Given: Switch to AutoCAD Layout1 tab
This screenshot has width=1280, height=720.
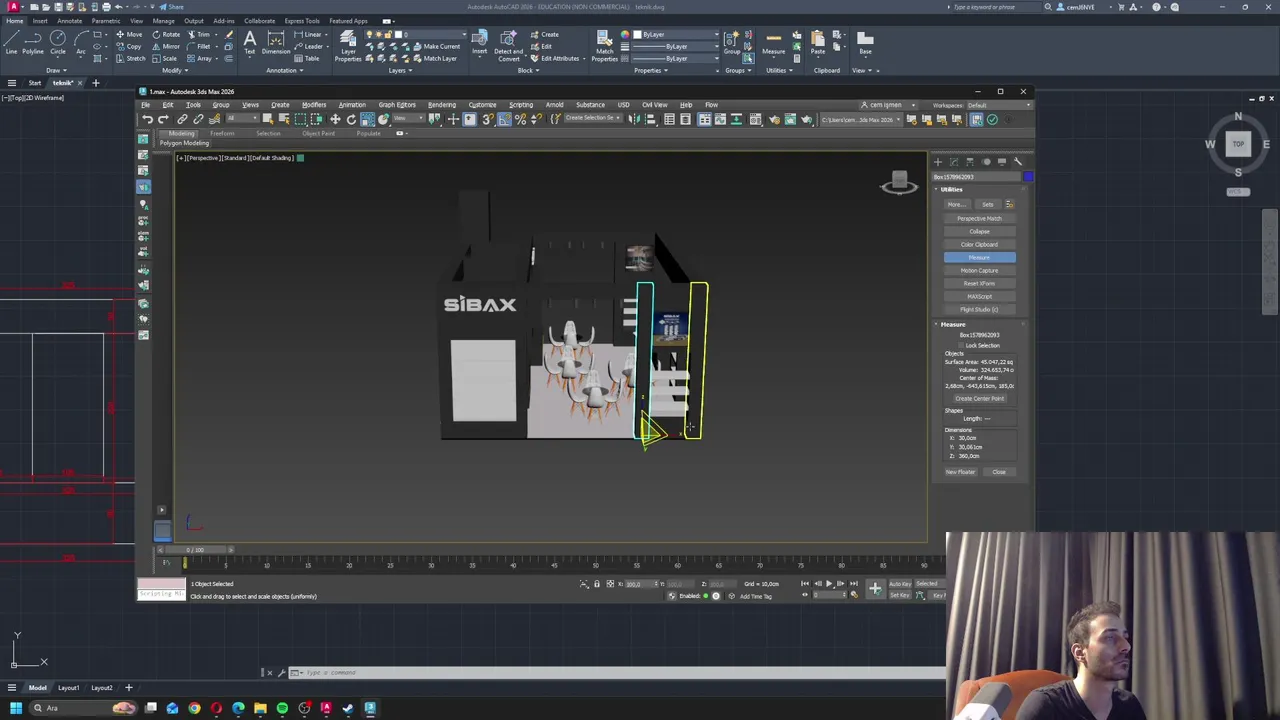Looking at the screenshot, I should tap(68, 688).
